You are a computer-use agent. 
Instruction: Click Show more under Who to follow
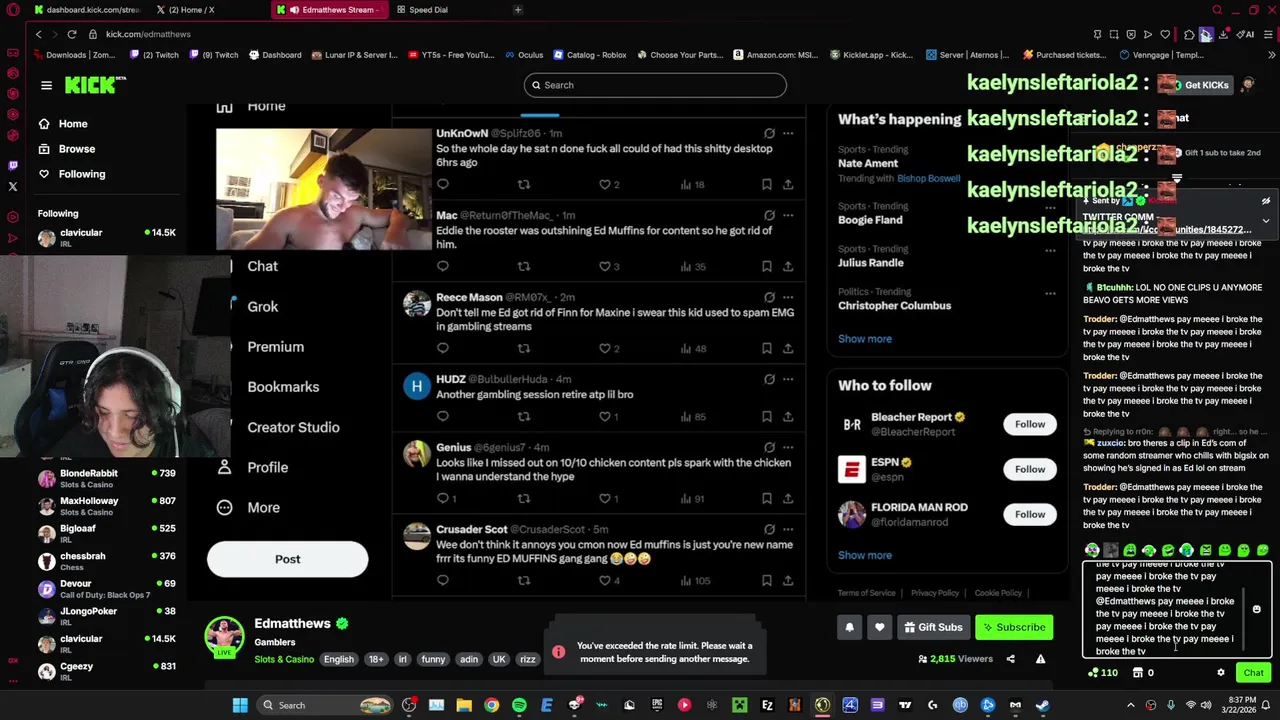tap(864, 555)
